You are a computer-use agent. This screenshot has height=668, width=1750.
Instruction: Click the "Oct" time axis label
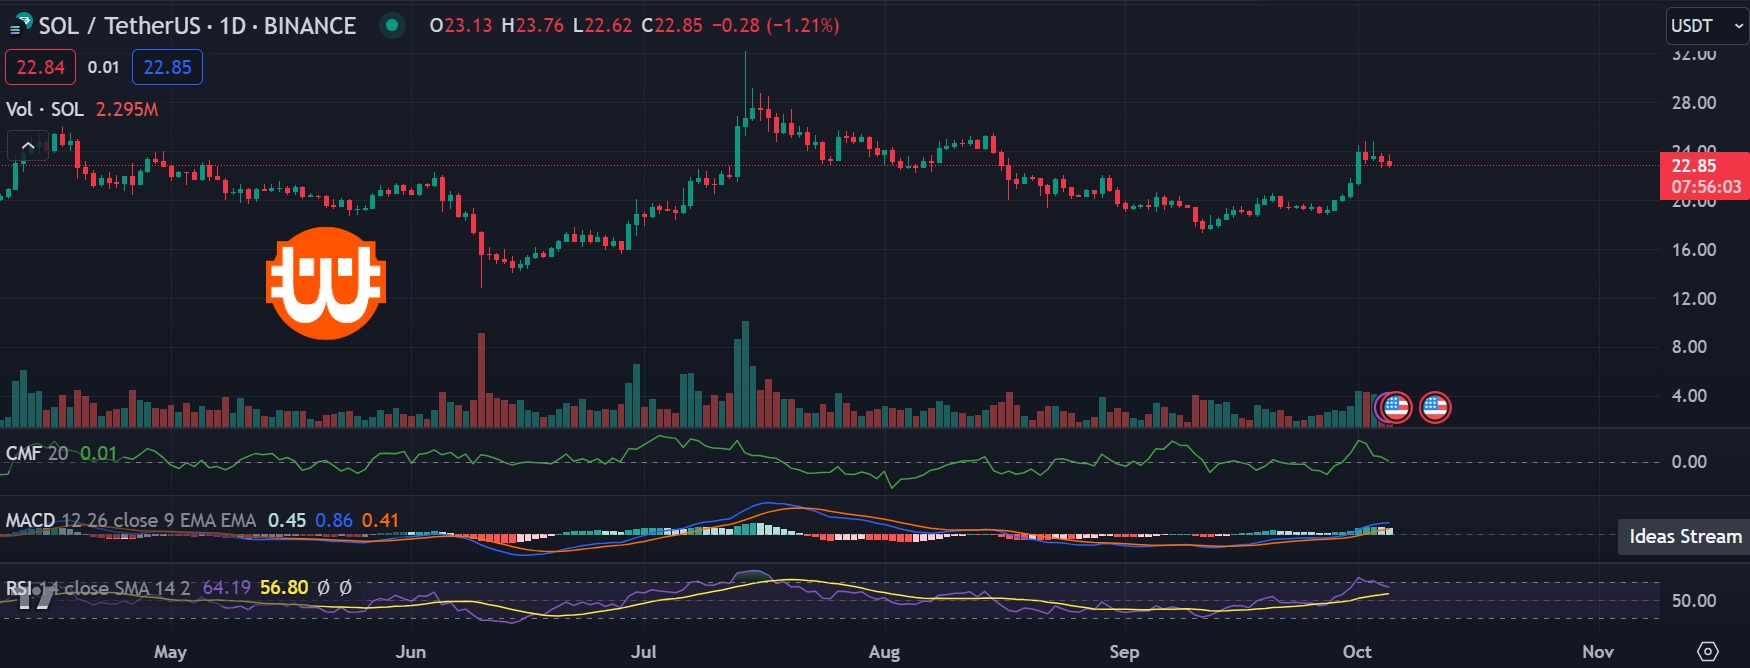(1357, 652)
